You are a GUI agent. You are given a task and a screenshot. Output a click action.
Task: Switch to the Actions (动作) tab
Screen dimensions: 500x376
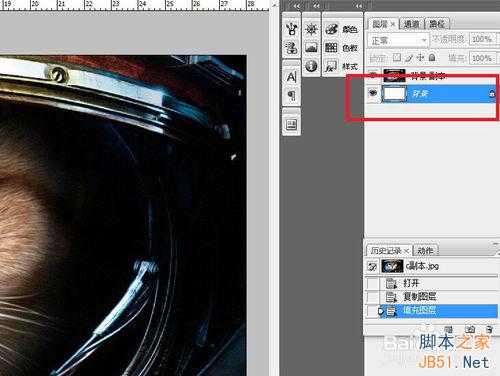tap(425, 250)
